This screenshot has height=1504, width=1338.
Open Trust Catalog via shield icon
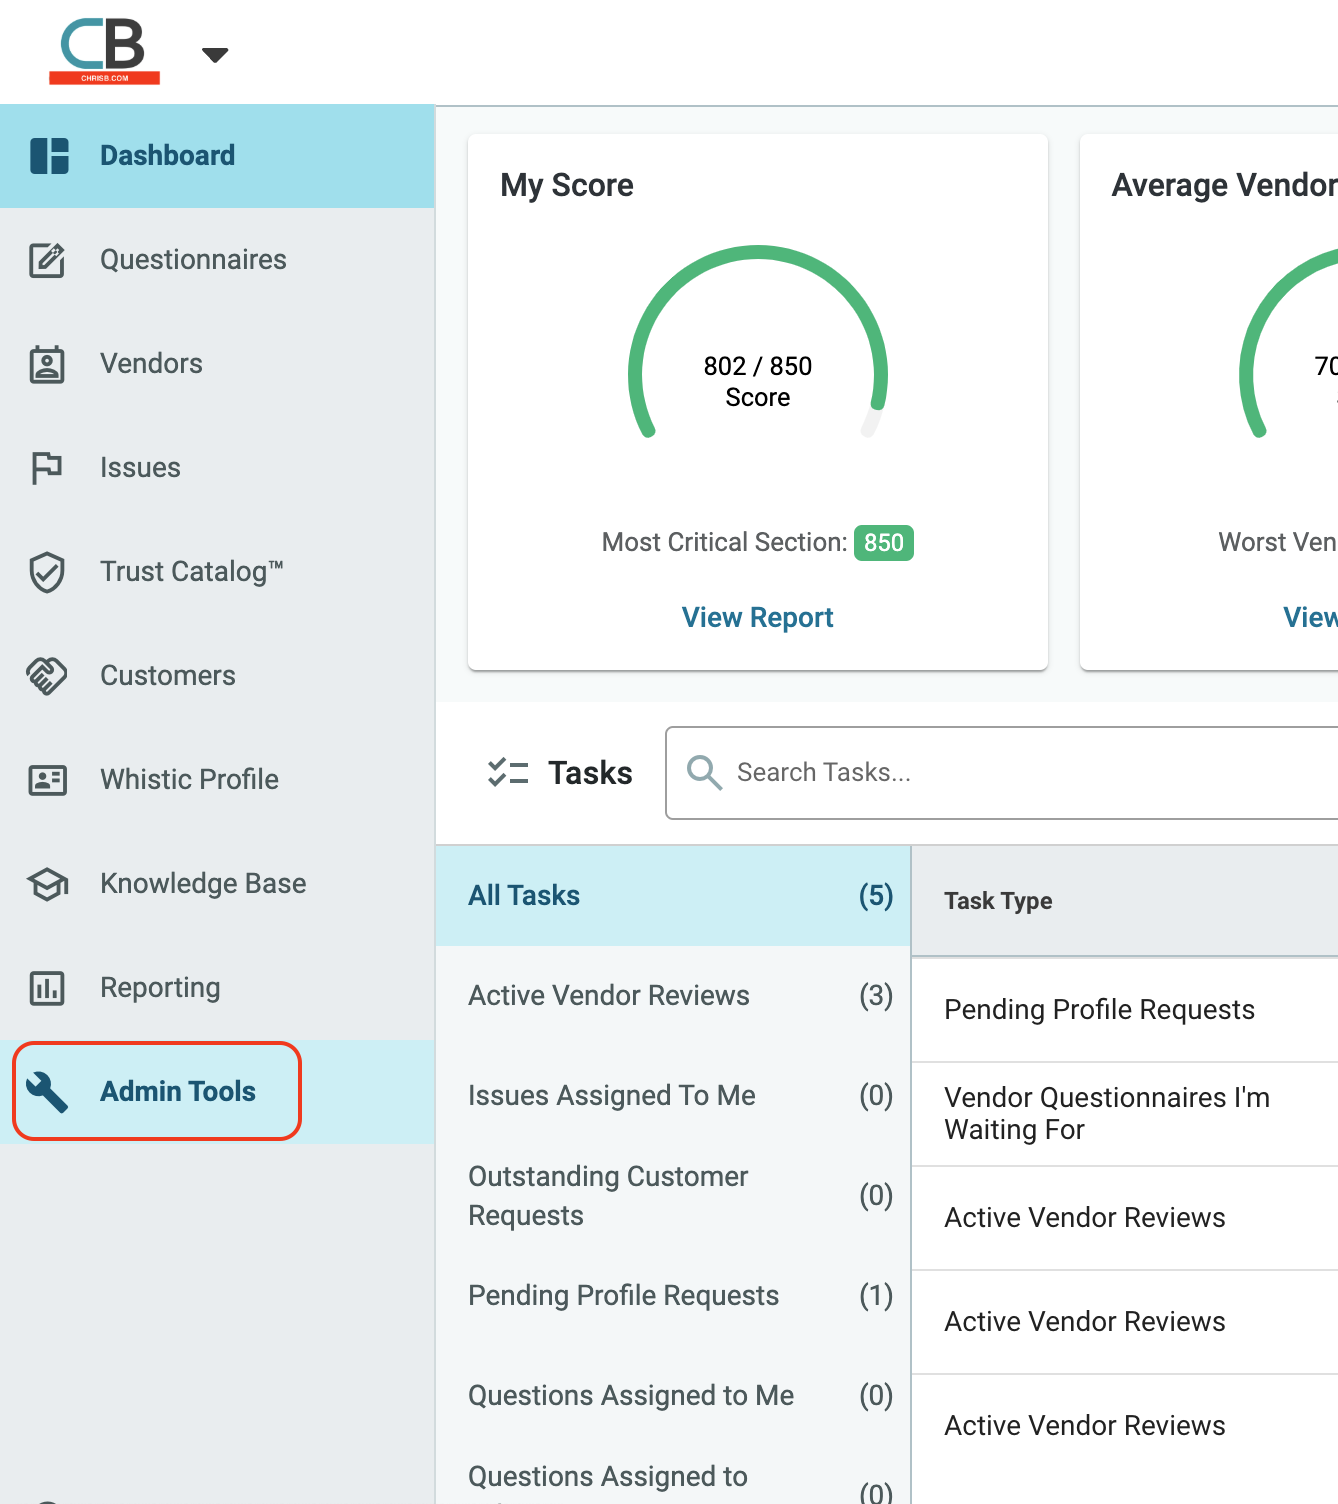[x=47, y=572]
